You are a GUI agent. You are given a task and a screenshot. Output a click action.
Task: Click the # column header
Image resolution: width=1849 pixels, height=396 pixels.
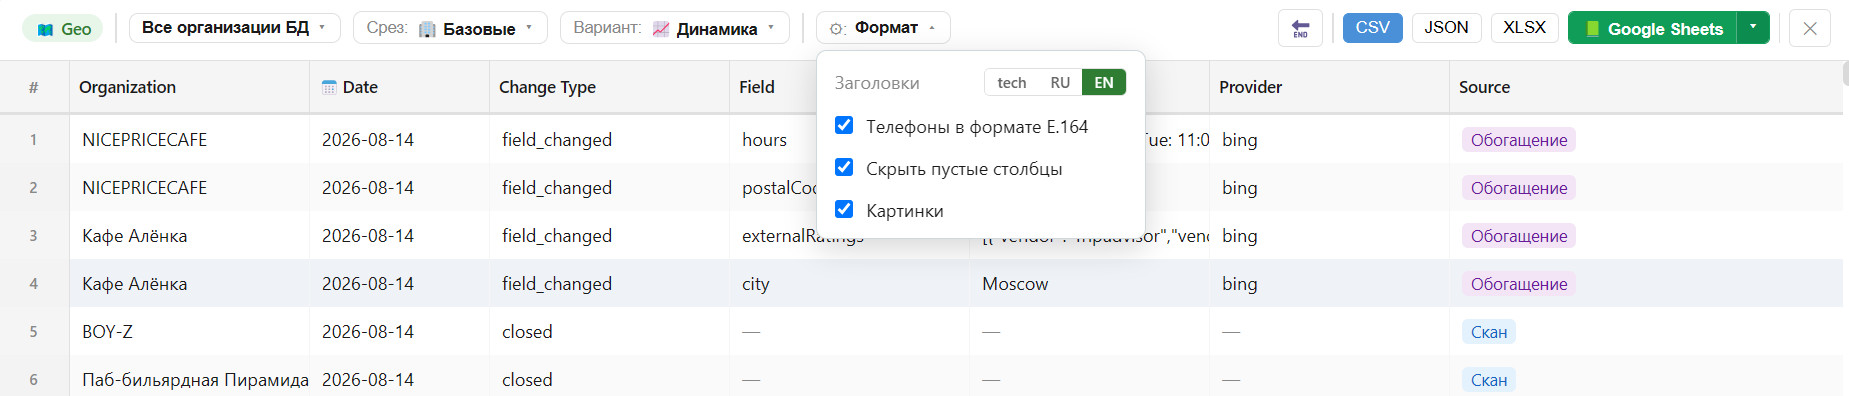pos(34,87)
